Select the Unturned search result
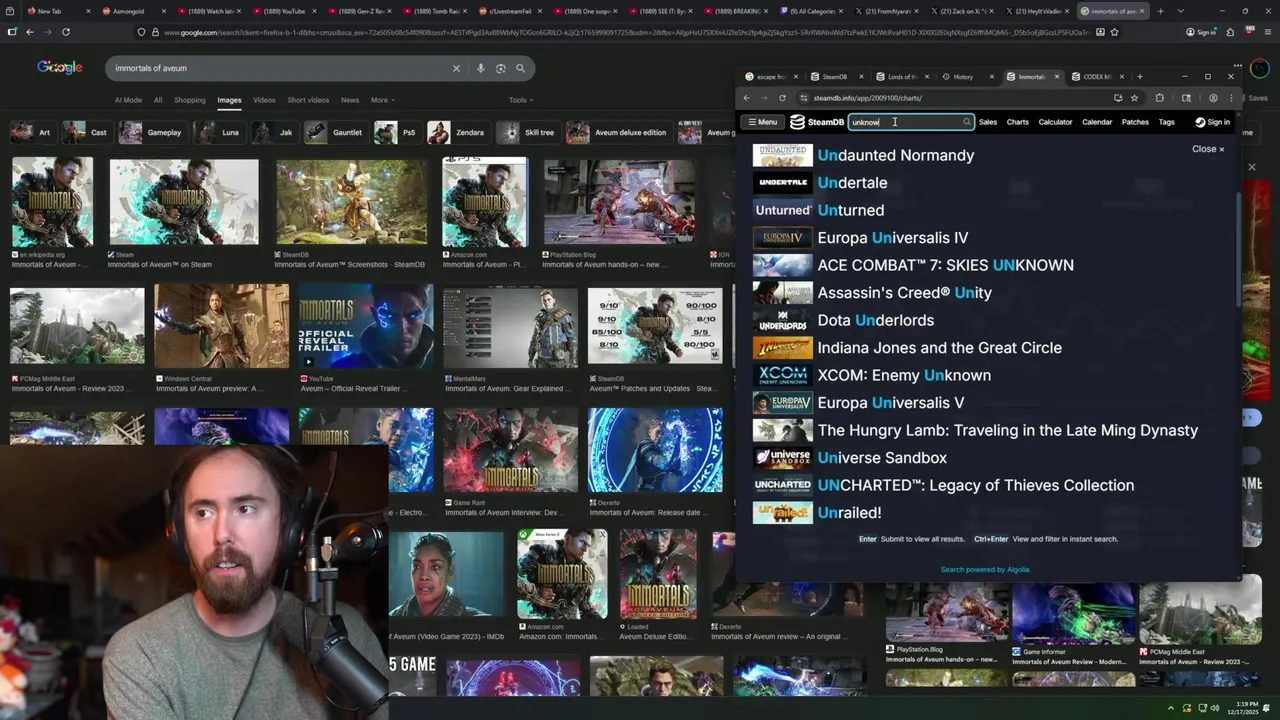Screen dimensions: 1280x720 988,210
